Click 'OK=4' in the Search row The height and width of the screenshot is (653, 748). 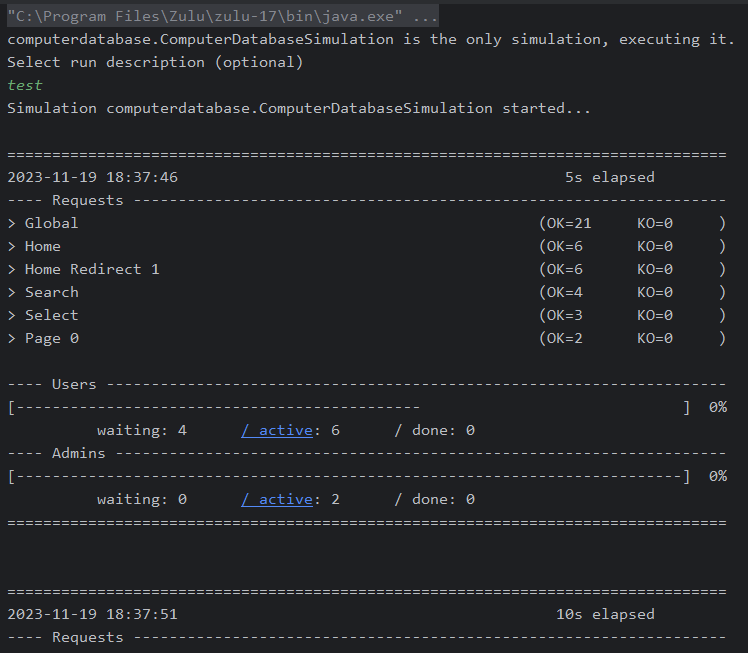click(565, 292)
